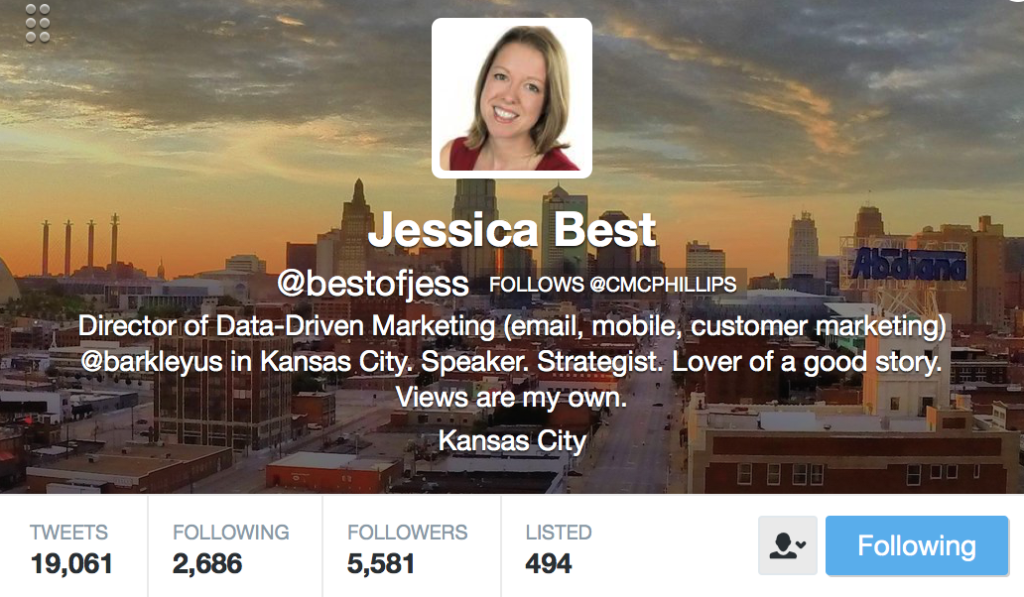Click the 19,061 tweets count
Viewport: 1024px width, 597px height.
point(72,564)
